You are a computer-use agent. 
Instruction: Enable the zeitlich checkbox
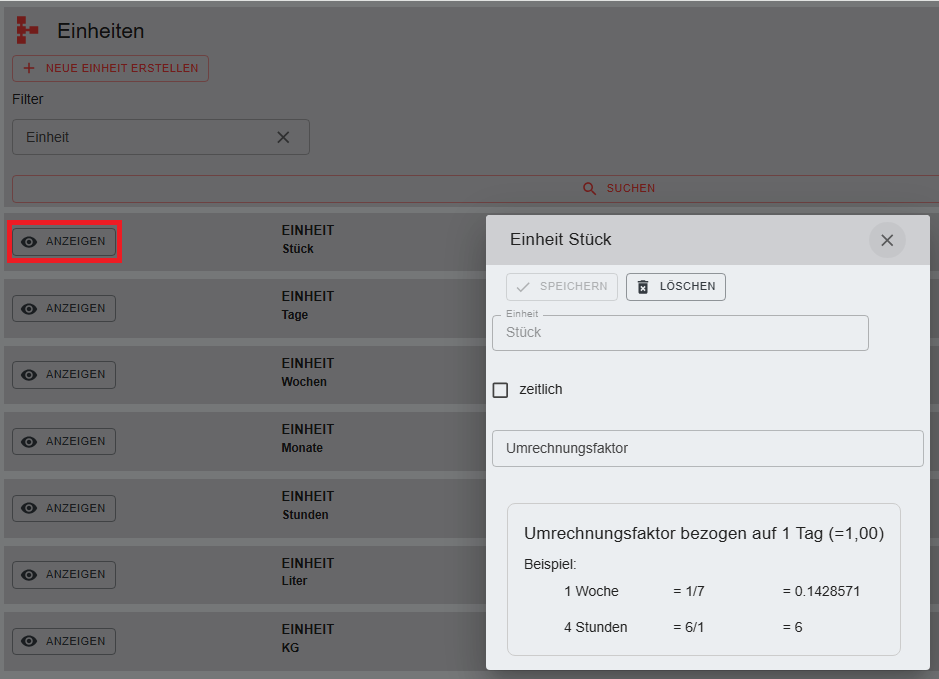pos(501,390)
